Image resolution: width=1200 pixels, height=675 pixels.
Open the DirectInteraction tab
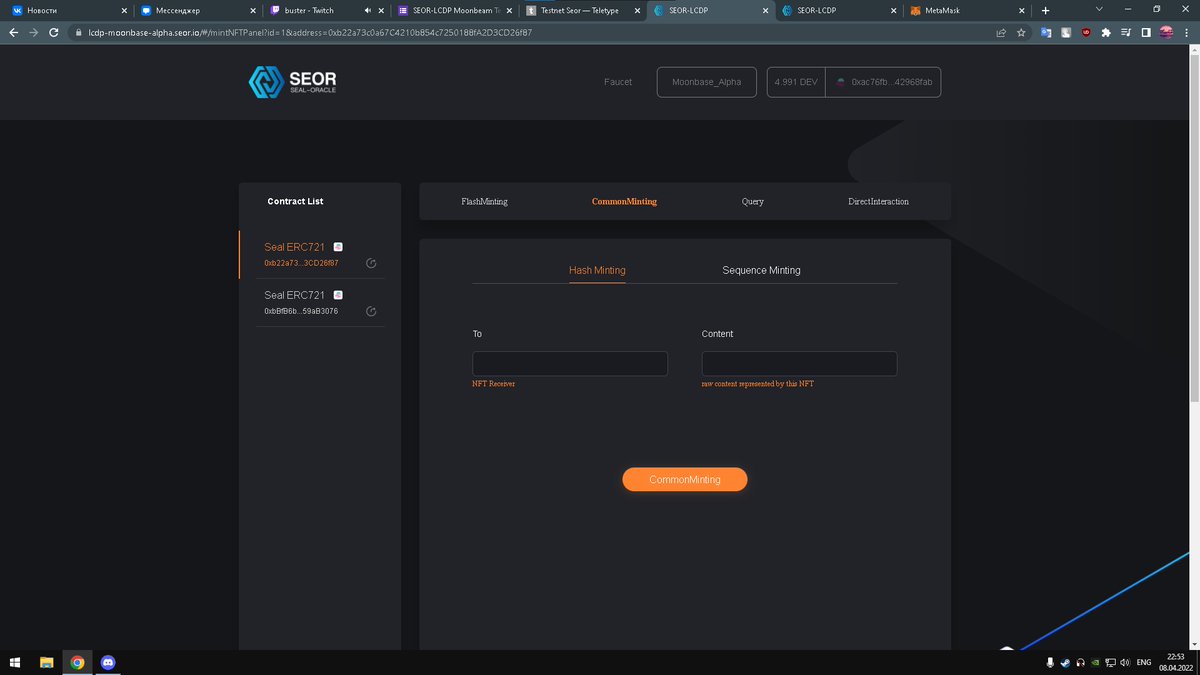click(879, 202)
